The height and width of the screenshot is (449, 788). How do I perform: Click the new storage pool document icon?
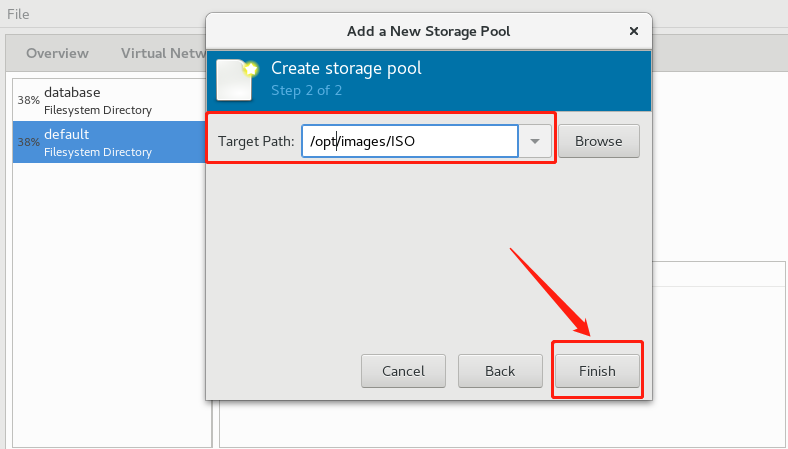pyautogui.click(x=238, y=79)
